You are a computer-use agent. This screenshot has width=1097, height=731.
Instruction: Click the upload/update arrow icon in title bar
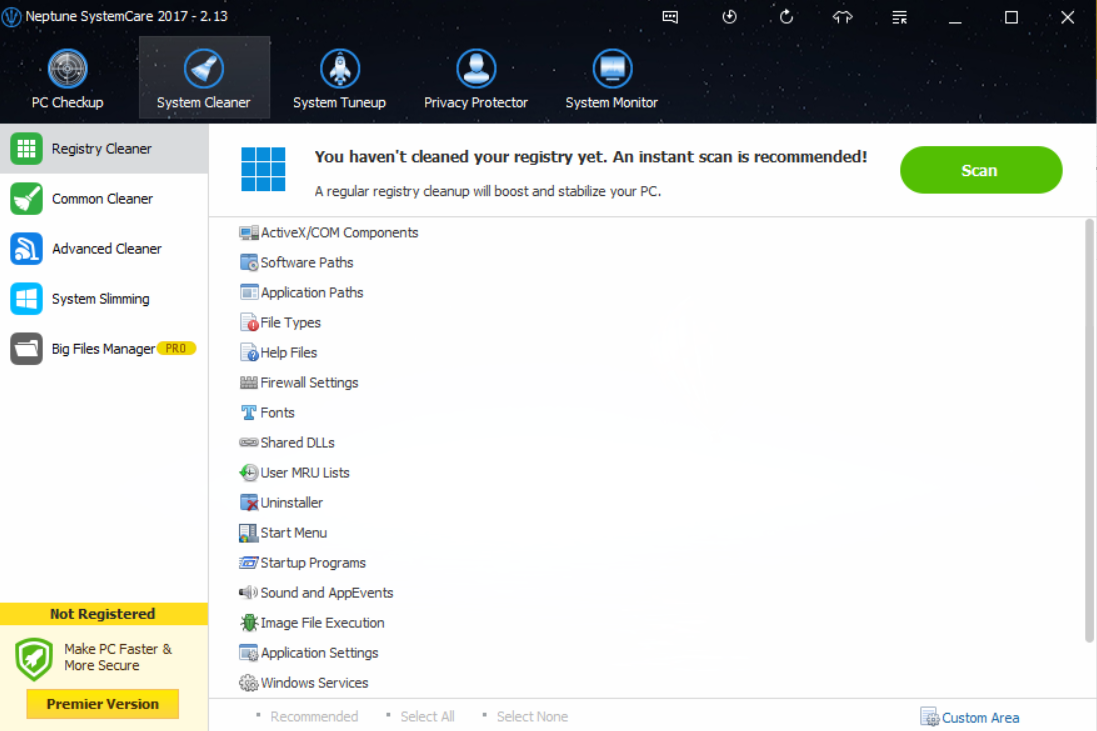pos(843,17)
